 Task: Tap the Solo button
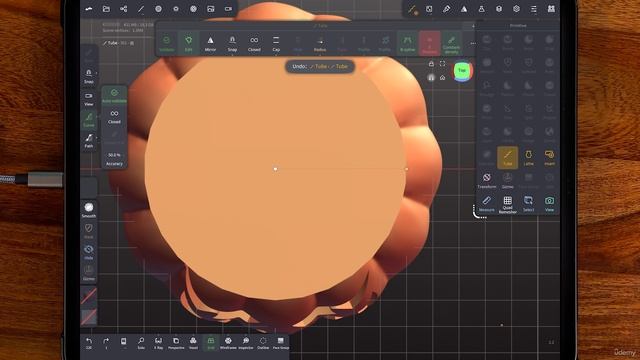click(x=141, y=343)
